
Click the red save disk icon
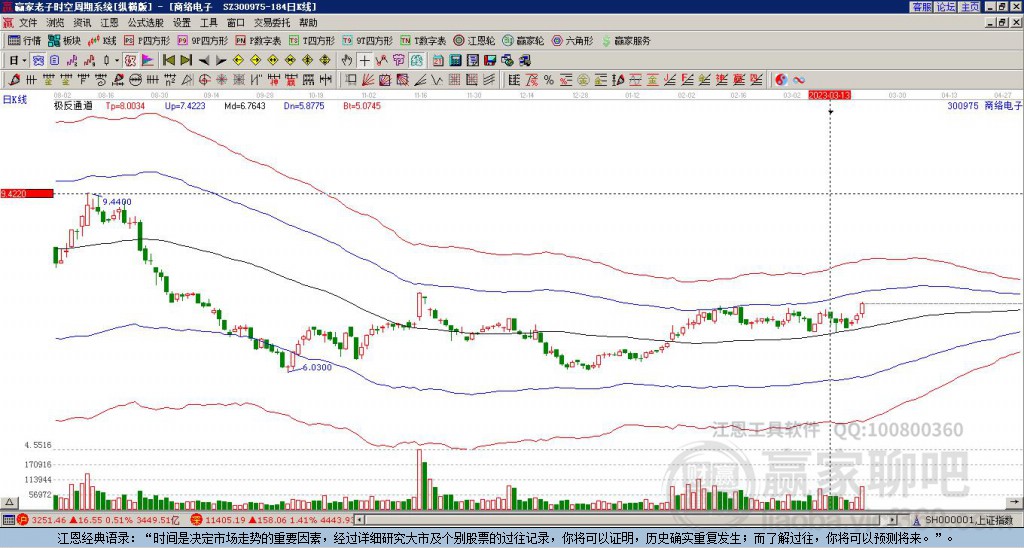pos(489,61)
